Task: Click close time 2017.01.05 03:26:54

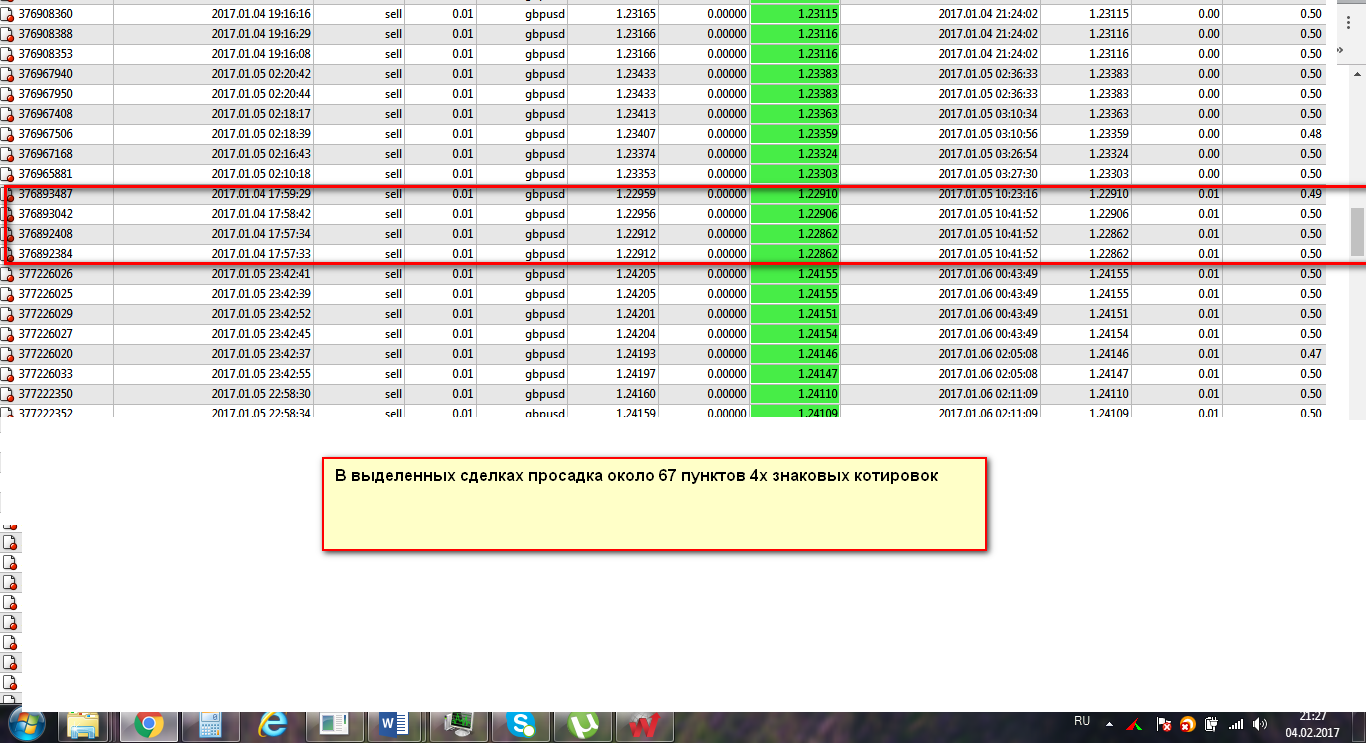Action: [988, 154]
